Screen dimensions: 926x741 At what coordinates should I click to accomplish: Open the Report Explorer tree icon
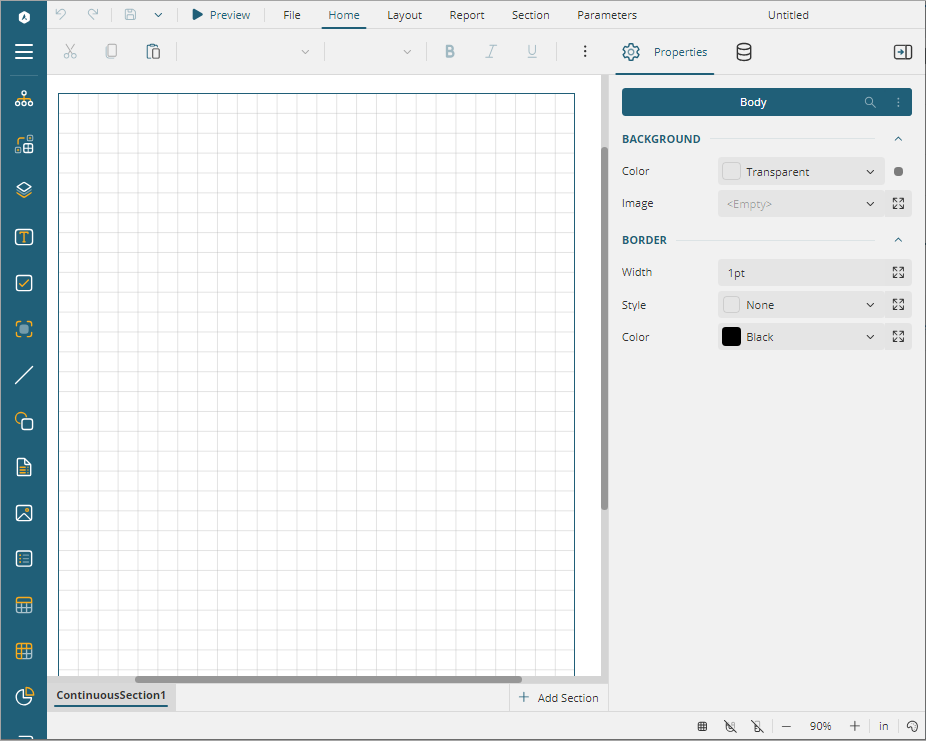pos(24,98)
